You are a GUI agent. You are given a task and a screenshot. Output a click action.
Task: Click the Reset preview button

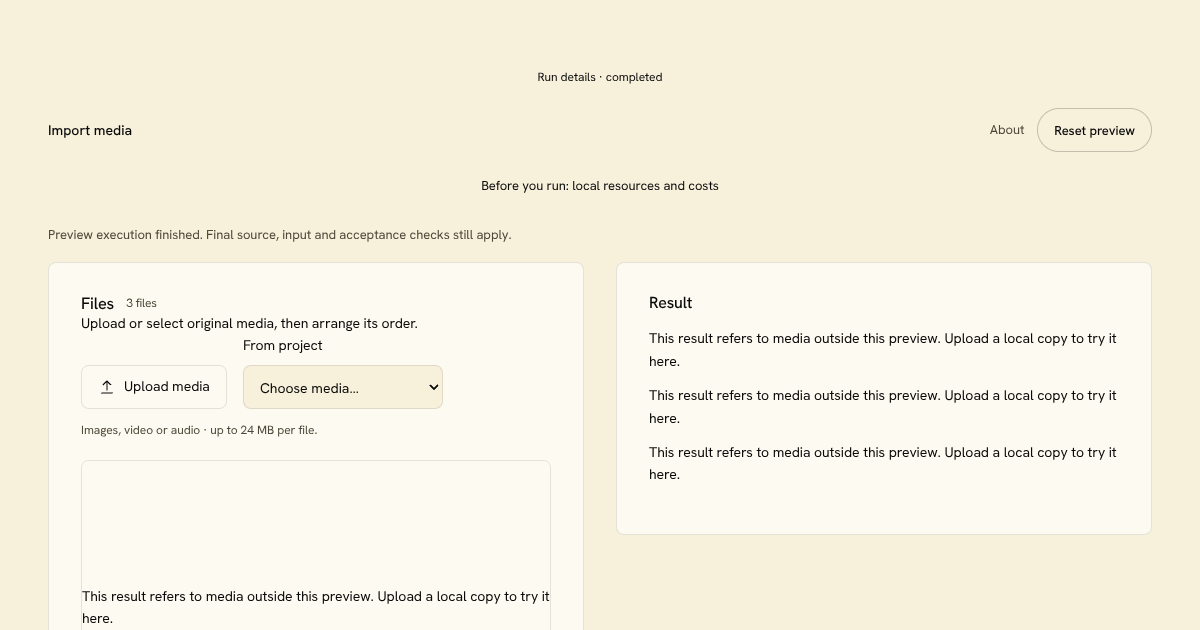pos(1094,130)
